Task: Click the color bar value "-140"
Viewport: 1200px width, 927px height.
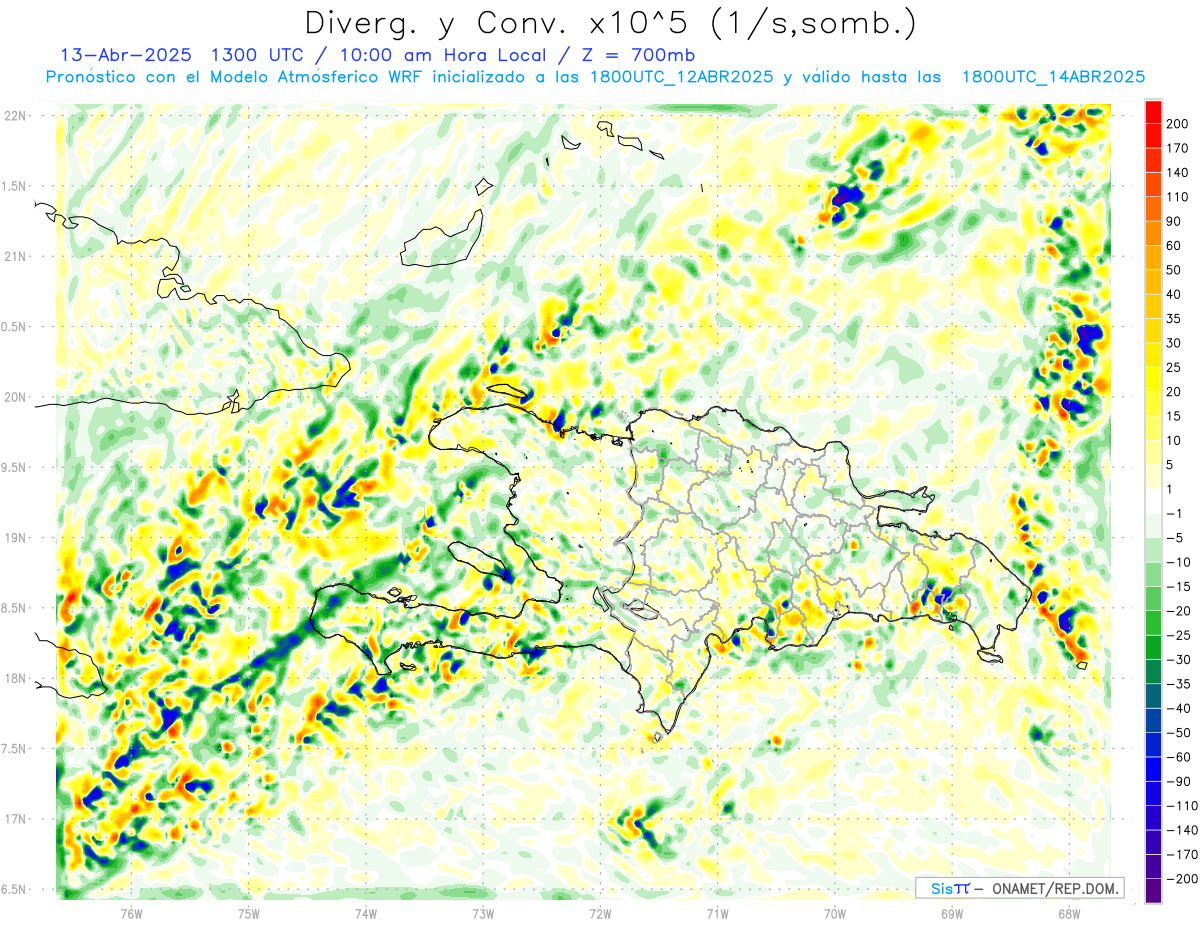Action: [x=1180, y=830]
